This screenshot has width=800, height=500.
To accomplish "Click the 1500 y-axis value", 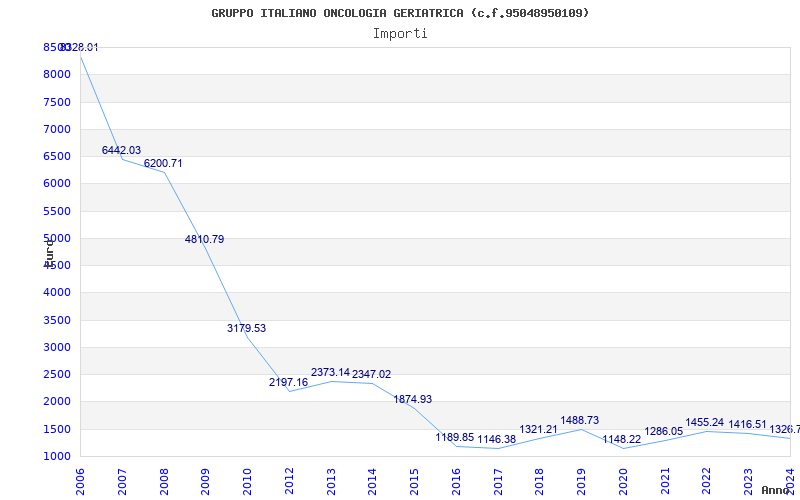I will tap(57, 429).
